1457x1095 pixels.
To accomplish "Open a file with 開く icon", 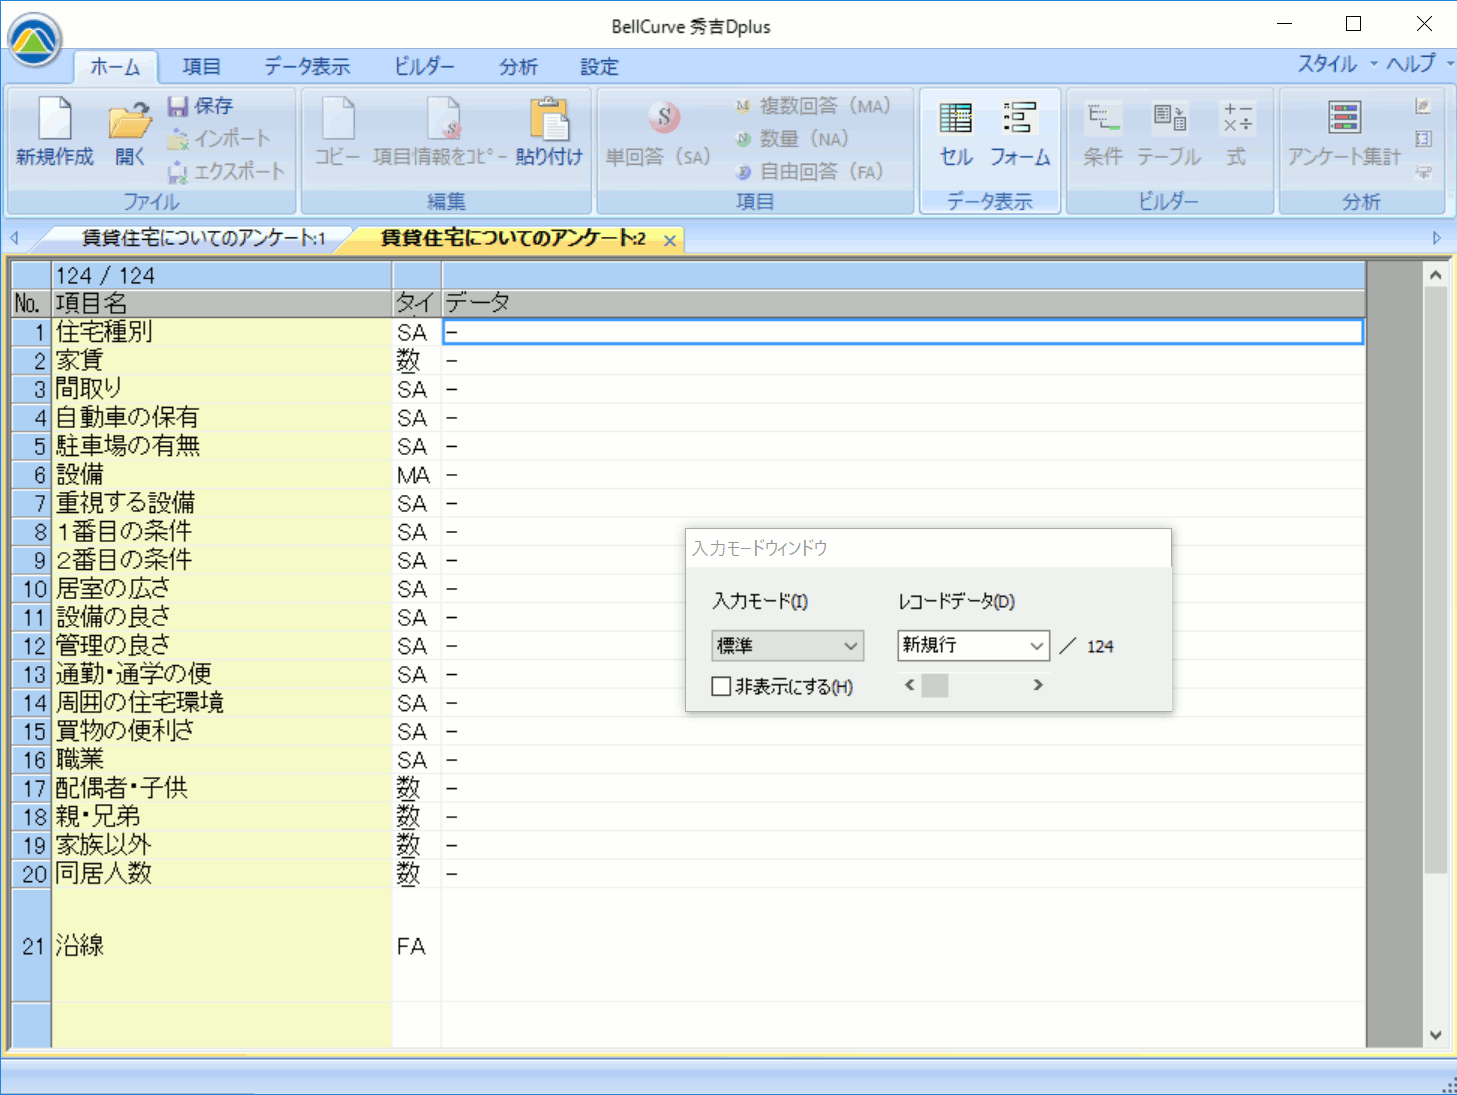I will click(130, 132).
